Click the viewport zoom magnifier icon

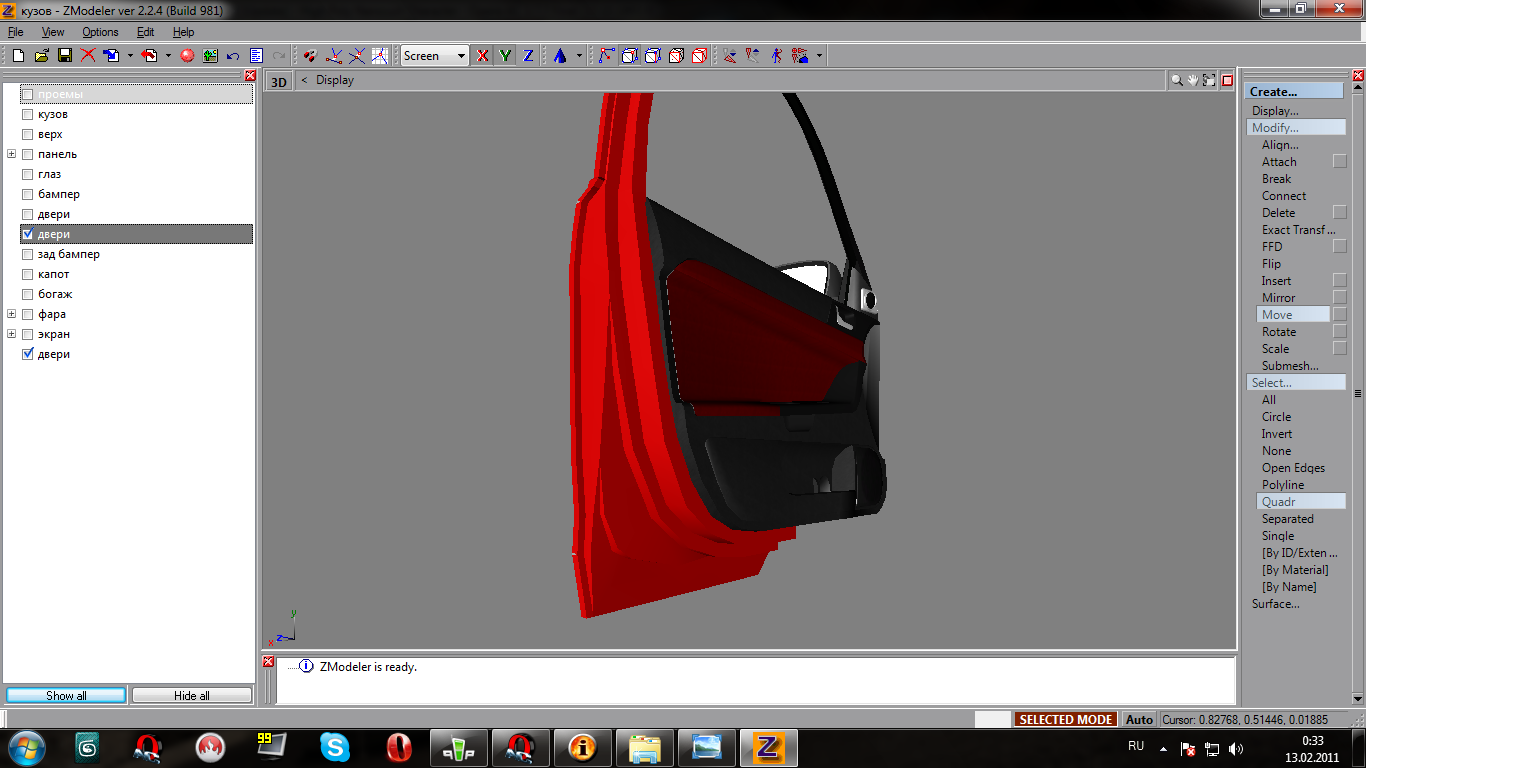(1177, 80)
